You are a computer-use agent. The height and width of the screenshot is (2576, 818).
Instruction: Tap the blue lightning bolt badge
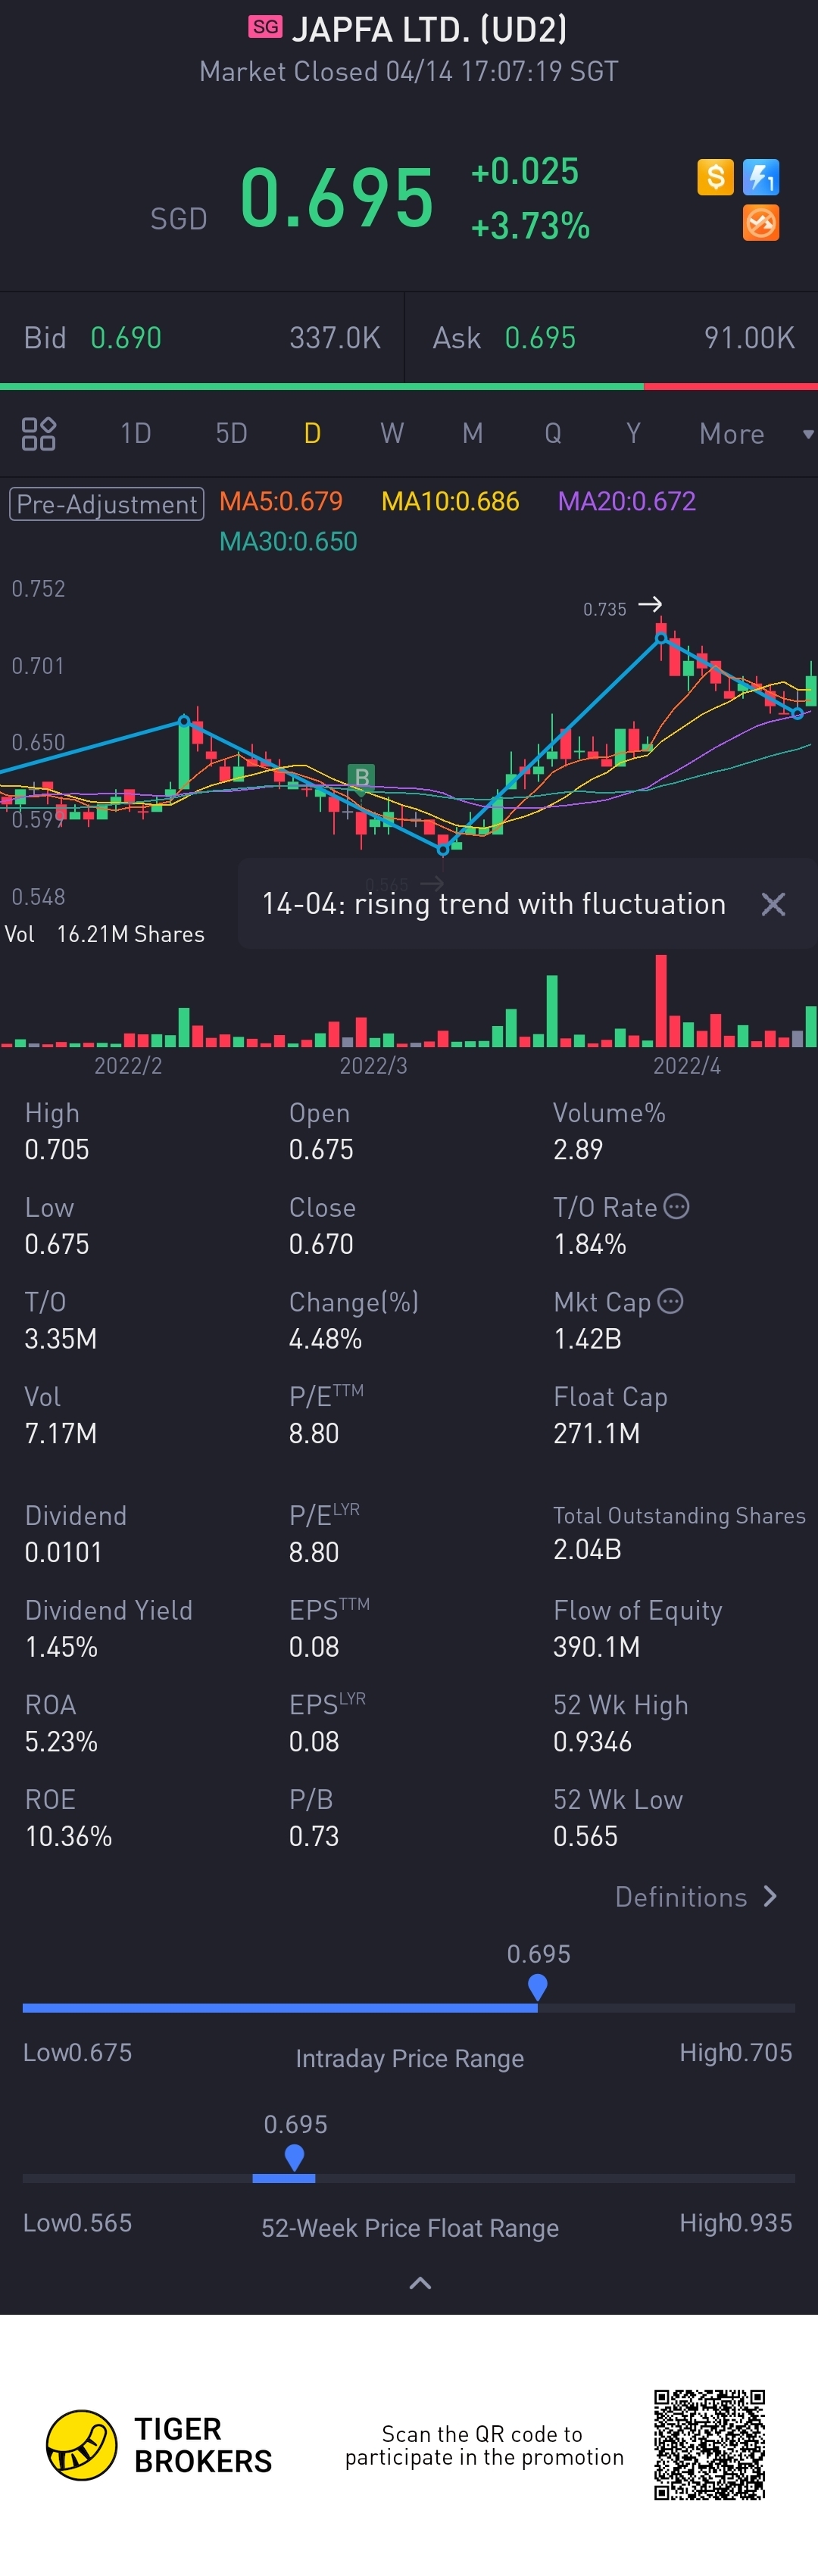click(761, 177)
